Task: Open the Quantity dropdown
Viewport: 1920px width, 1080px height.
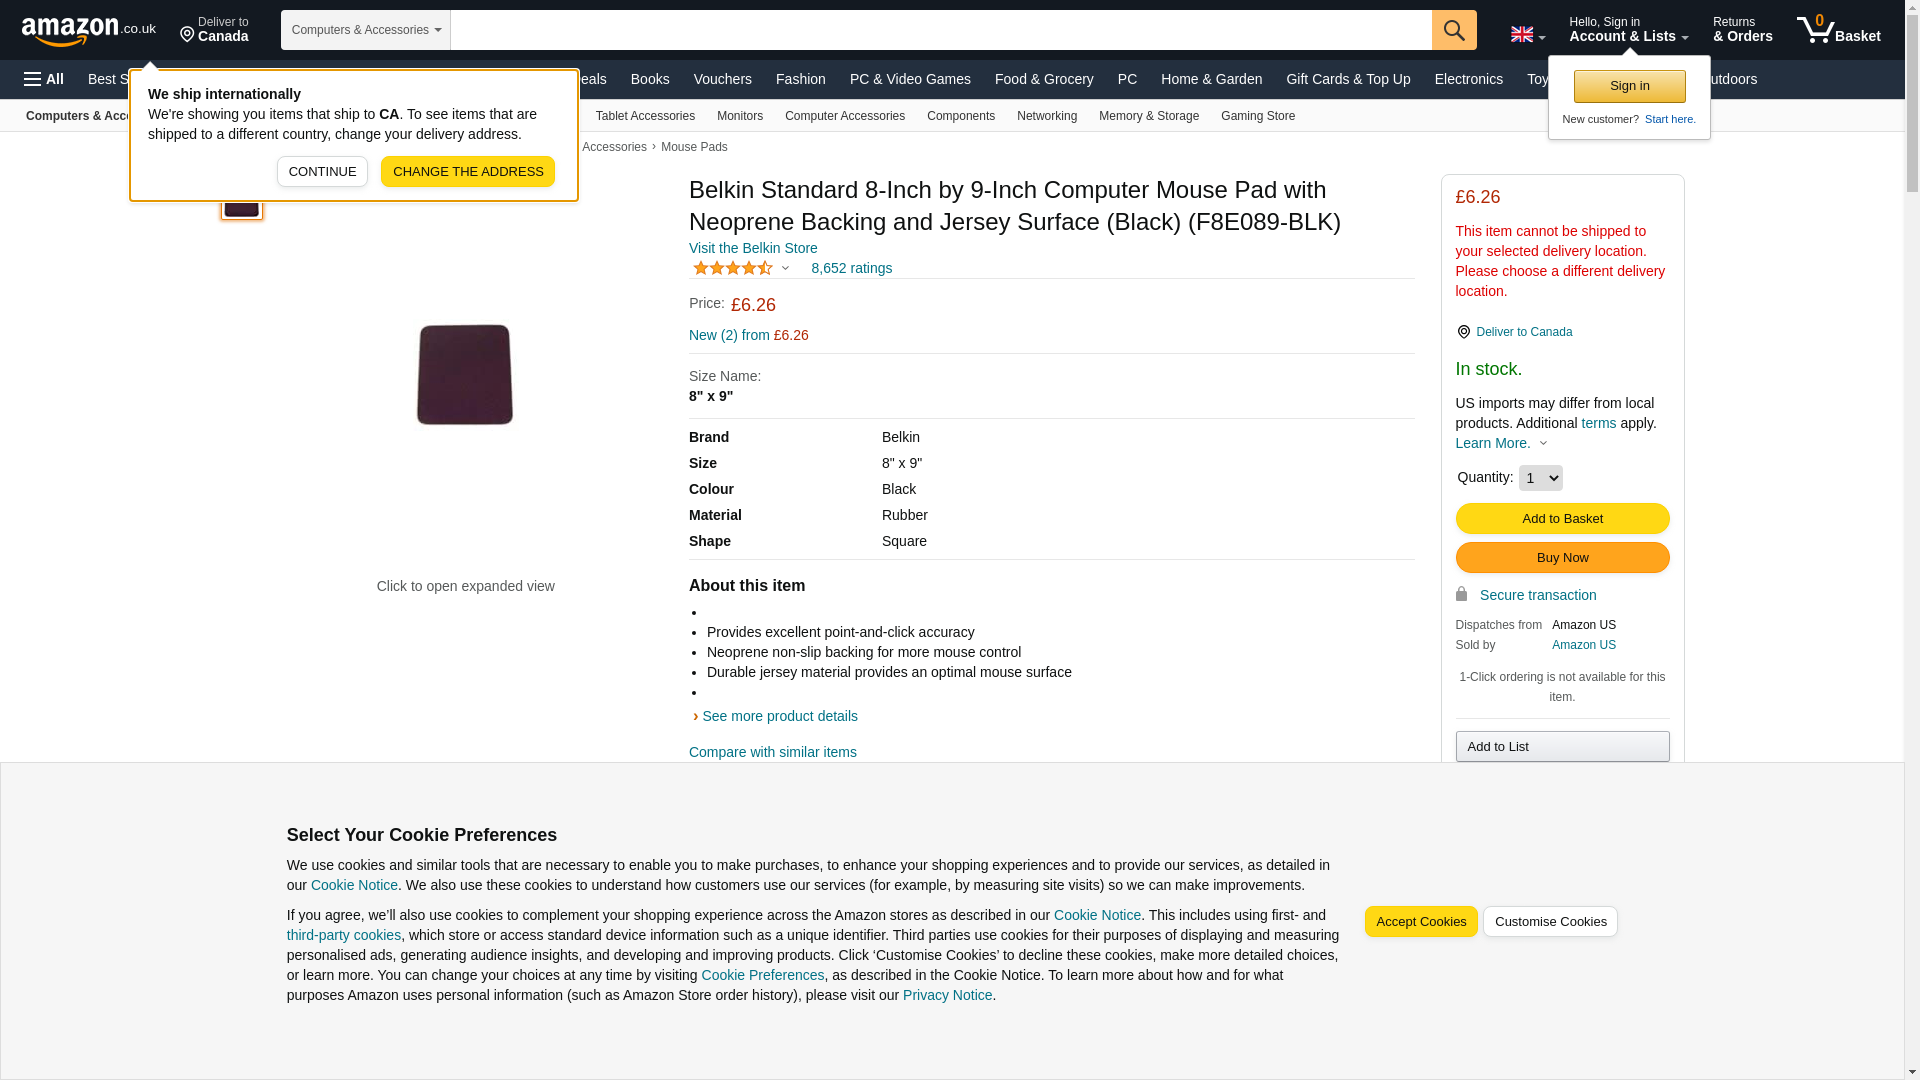Action: click(1540, 478)
